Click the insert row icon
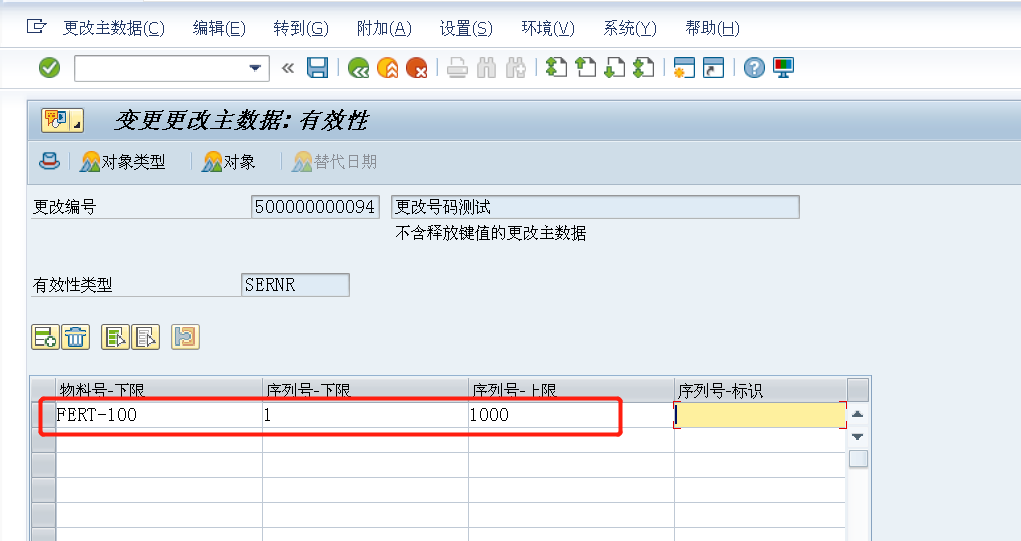 pos(45,337)
